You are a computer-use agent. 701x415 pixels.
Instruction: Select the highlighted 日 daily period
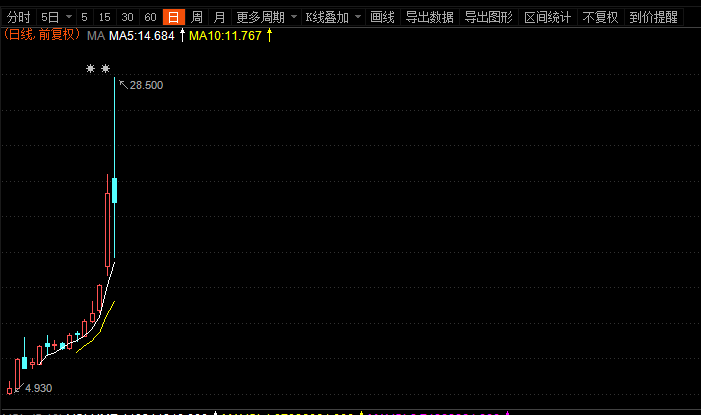coord(174,17)
